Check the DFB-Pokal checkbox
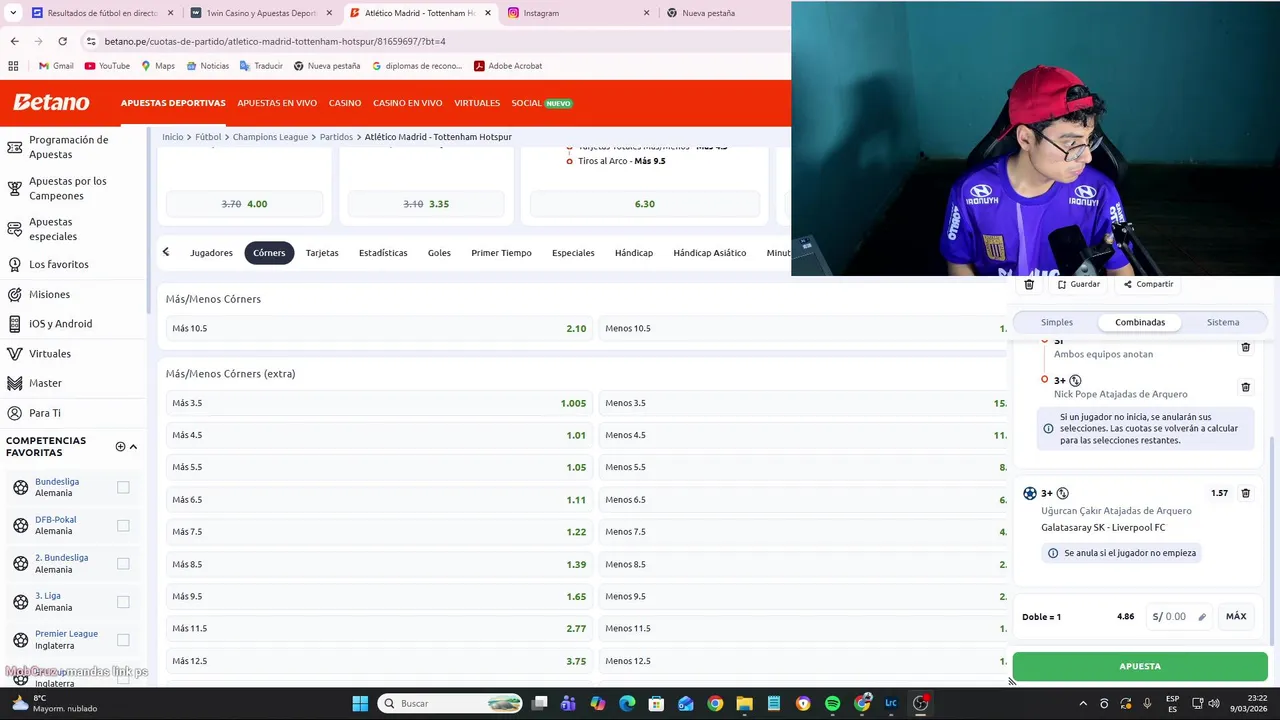Screen dimensions: 1280x720 pyautogui.click(x=123, y=525)
